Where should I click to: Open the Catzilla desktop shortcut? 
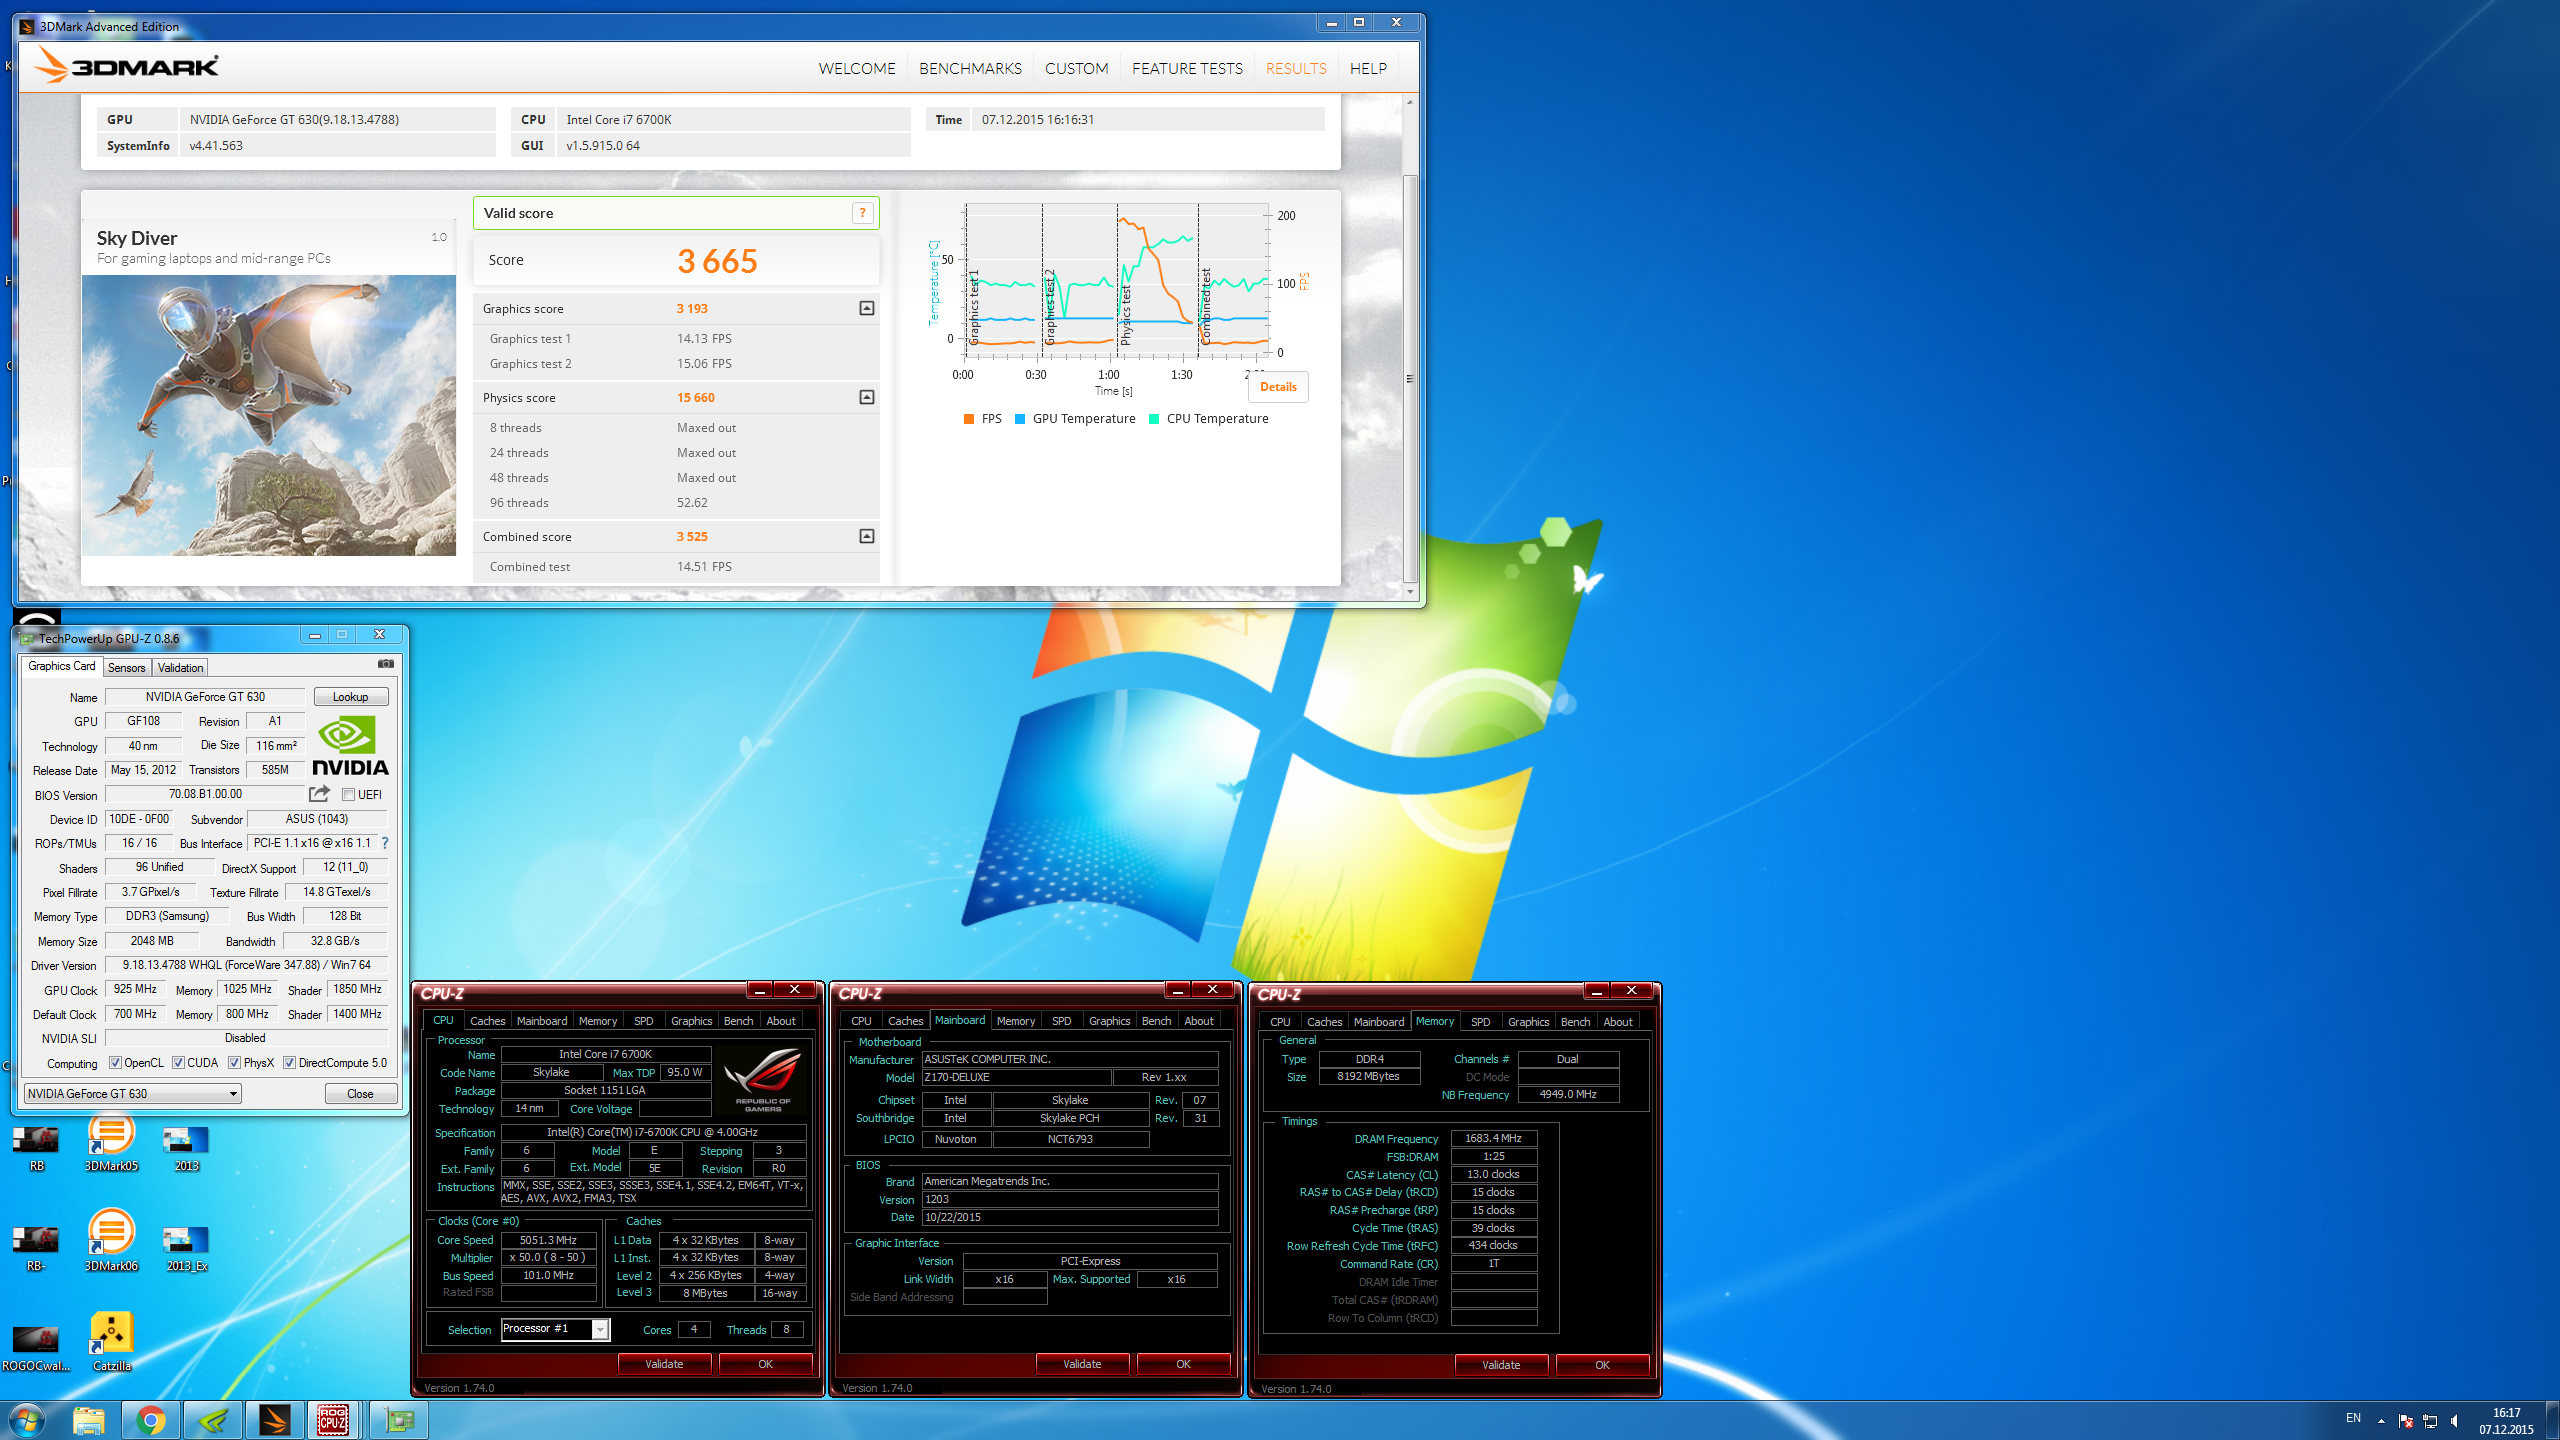[112, 1342]
